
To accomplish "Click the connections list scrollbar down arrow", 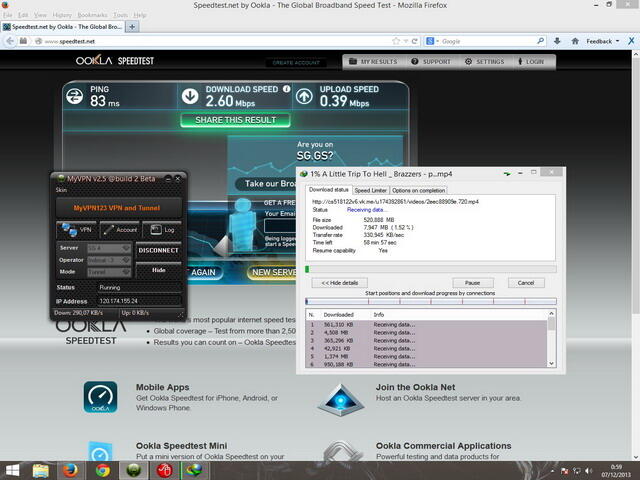I will point(551,363).
